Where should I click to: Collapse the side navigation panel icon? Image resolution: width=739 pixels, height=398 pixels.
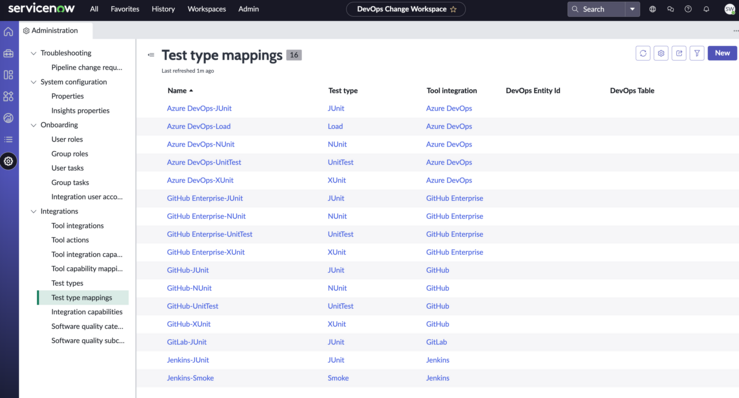151,55
